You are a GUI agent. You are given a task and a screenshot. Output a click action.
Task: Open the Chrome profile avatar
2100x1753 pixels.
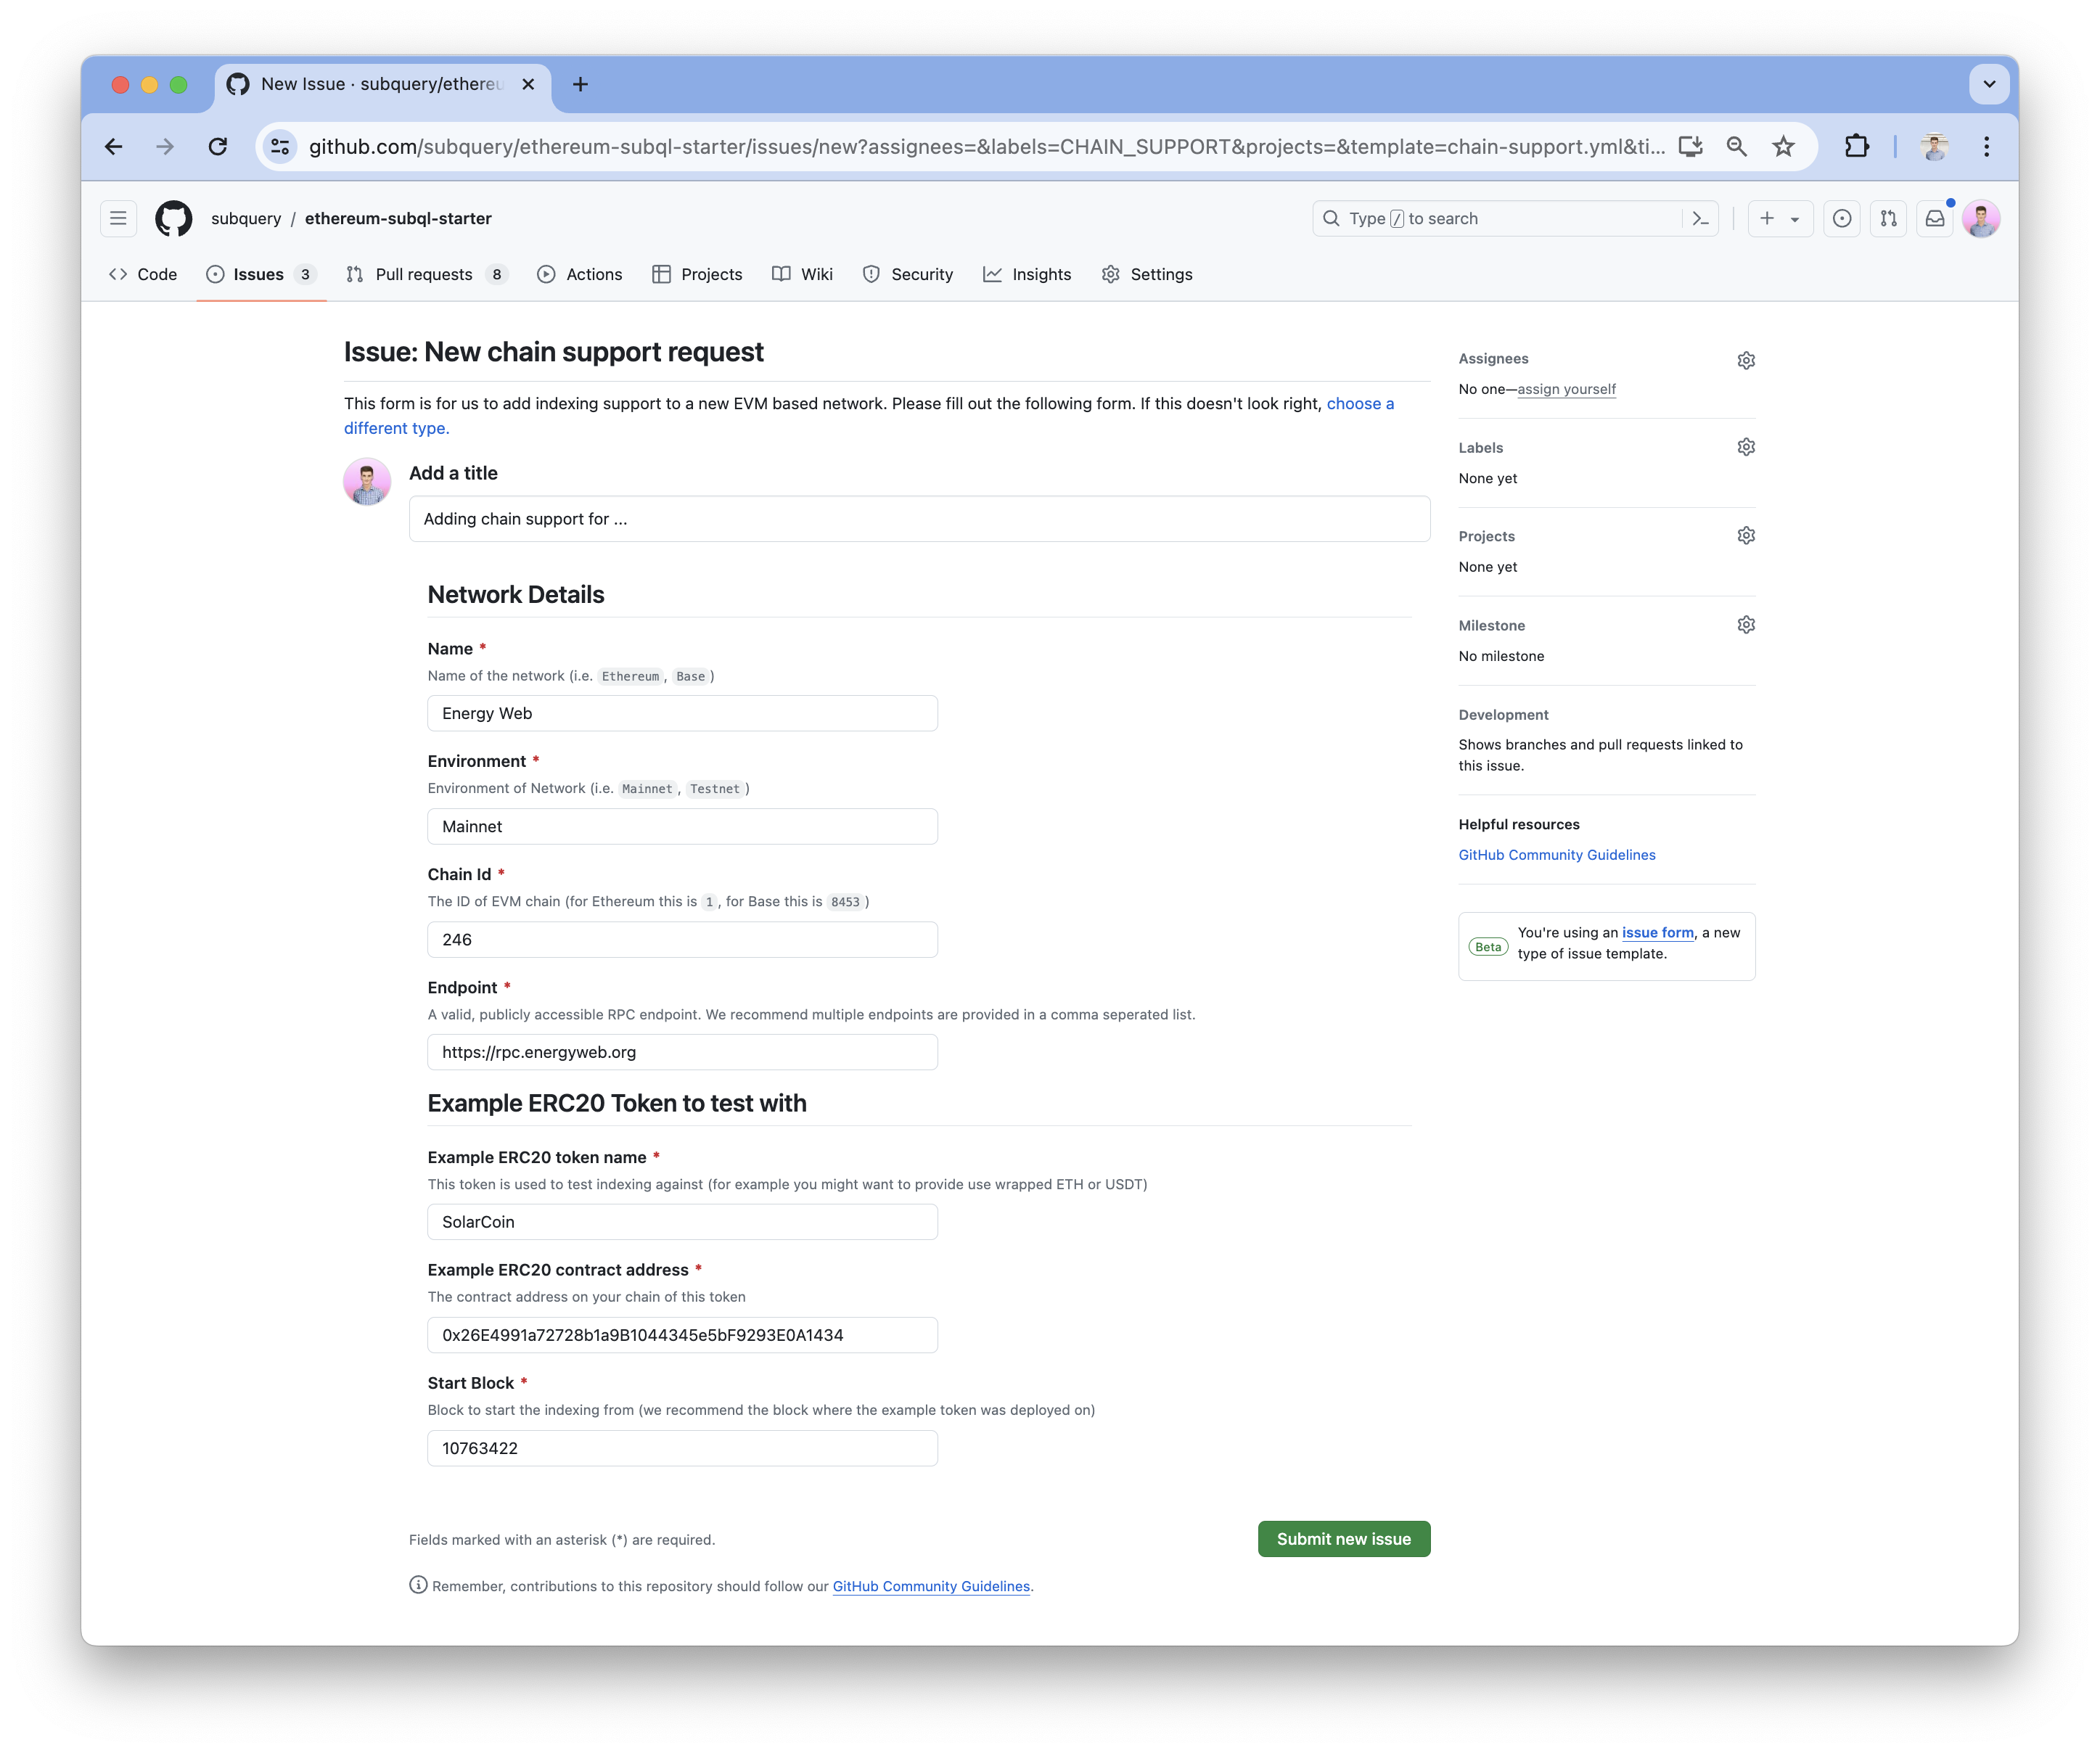click(1934, 147)
